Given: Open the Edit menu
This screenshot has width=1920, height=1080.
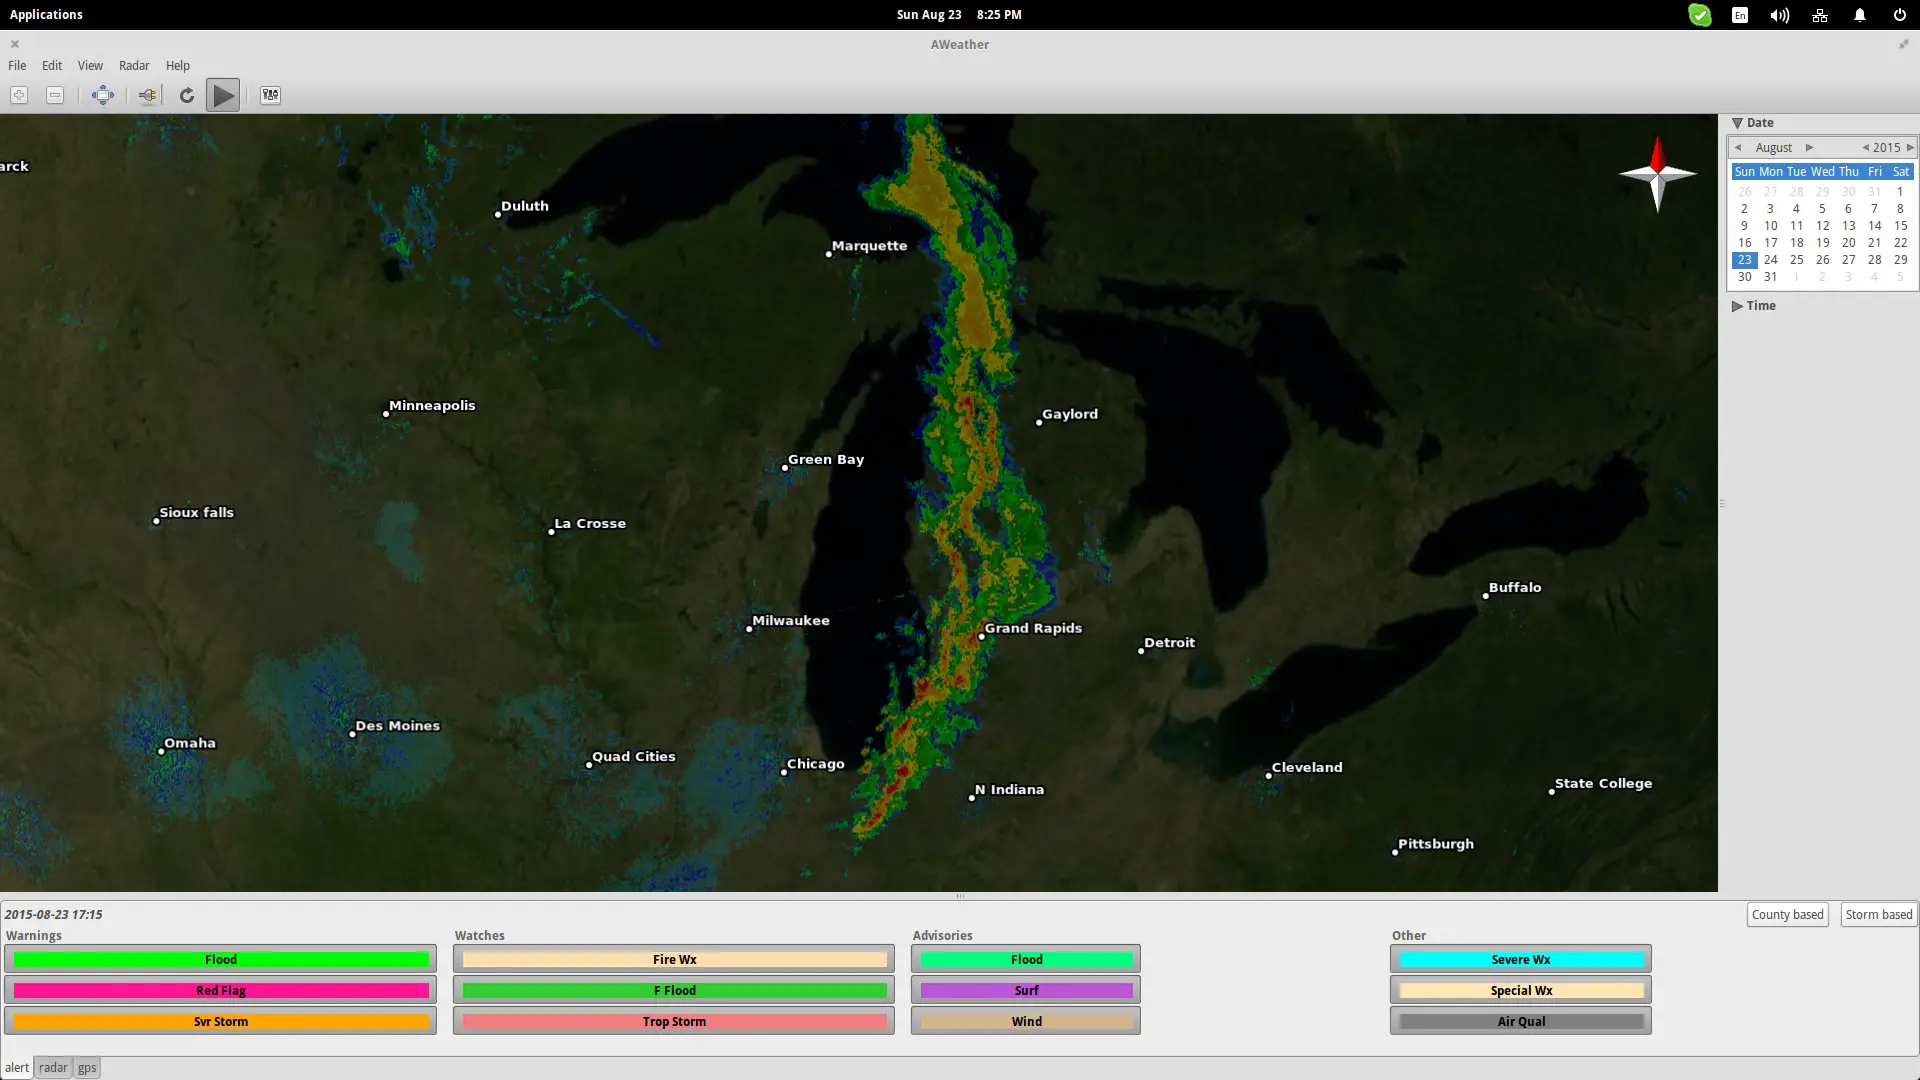Looking at the screenshot, I should tap(52, 66).
